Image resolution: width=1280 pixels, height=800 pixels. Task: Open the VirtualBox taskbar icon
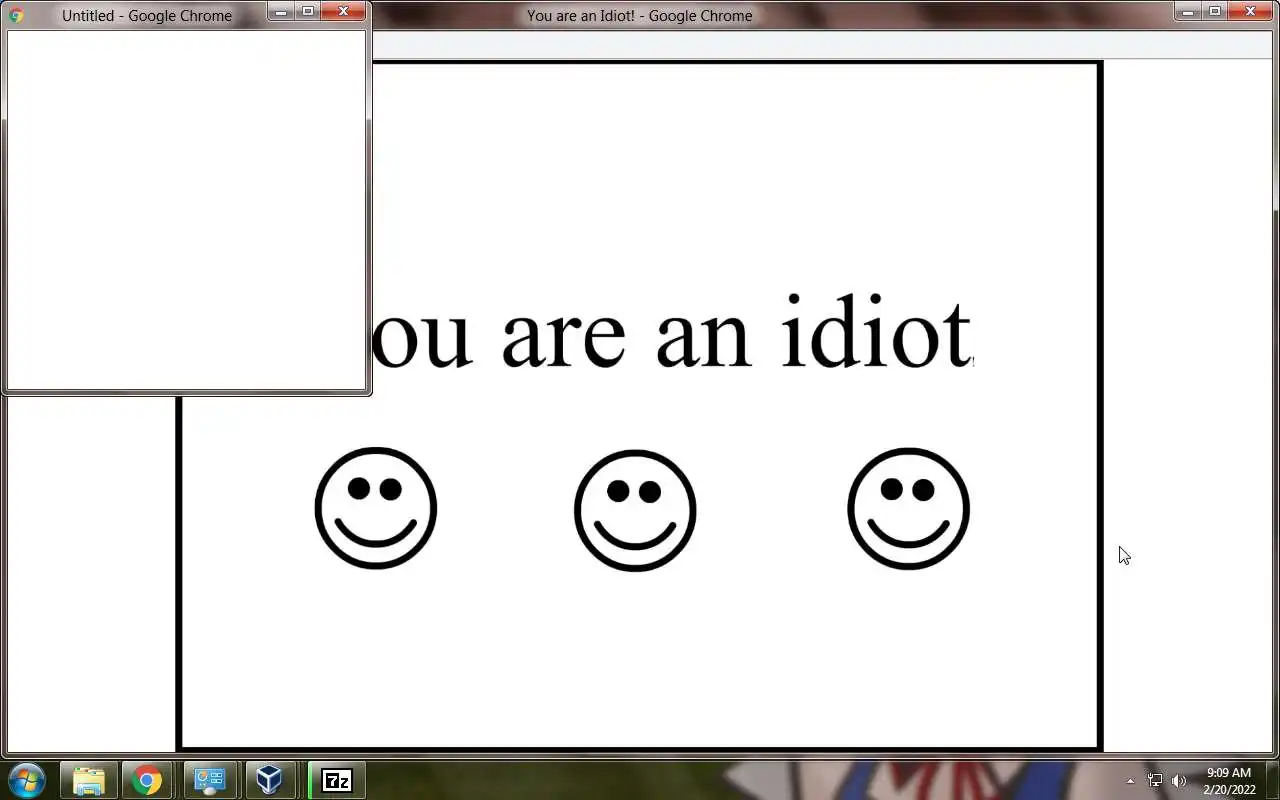pos(269,780)
